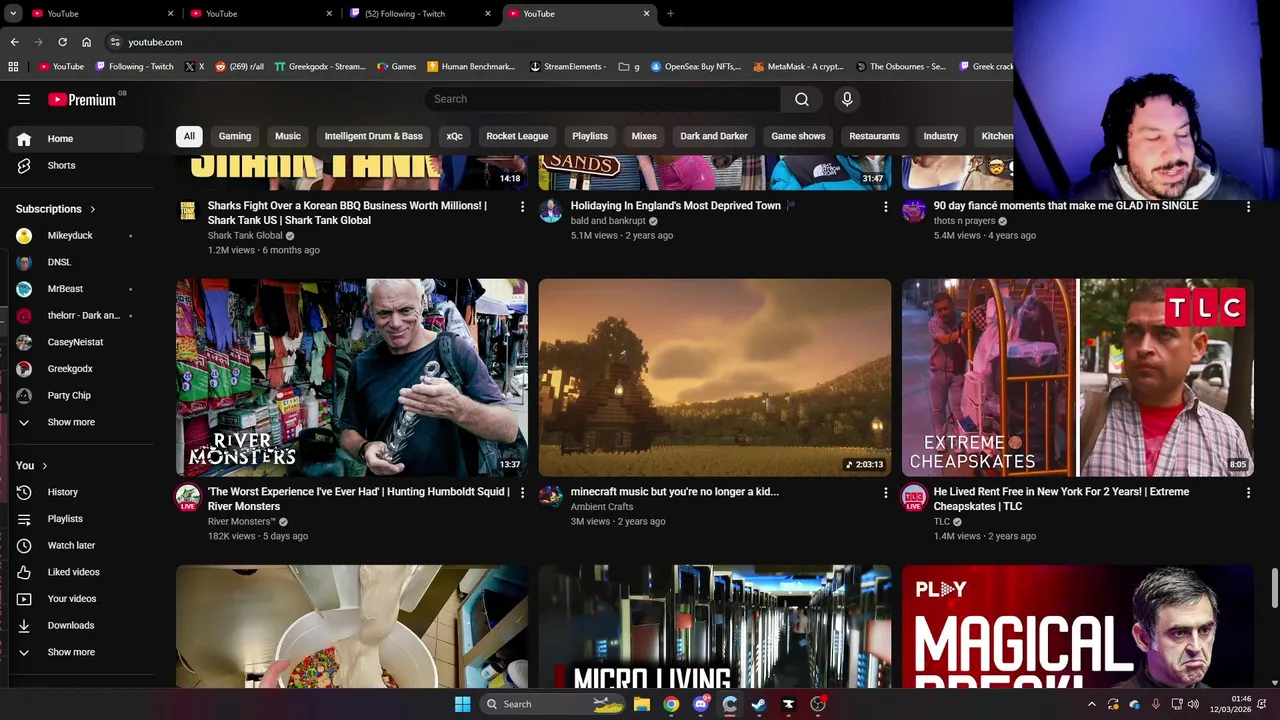Click the YouTube search input field

pyautogui.click(x=603, y=99)
